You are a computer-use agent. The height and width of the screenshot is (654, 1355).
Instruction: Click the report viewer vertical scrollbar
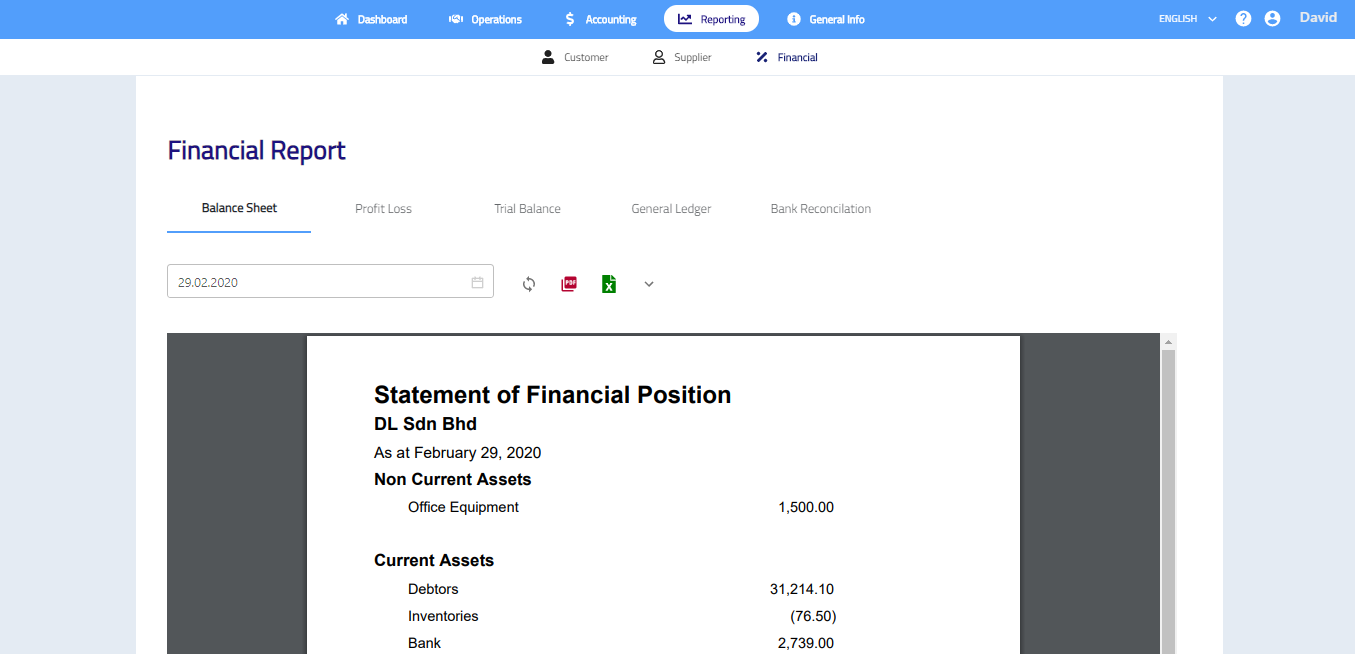(x=1167, y=500)
